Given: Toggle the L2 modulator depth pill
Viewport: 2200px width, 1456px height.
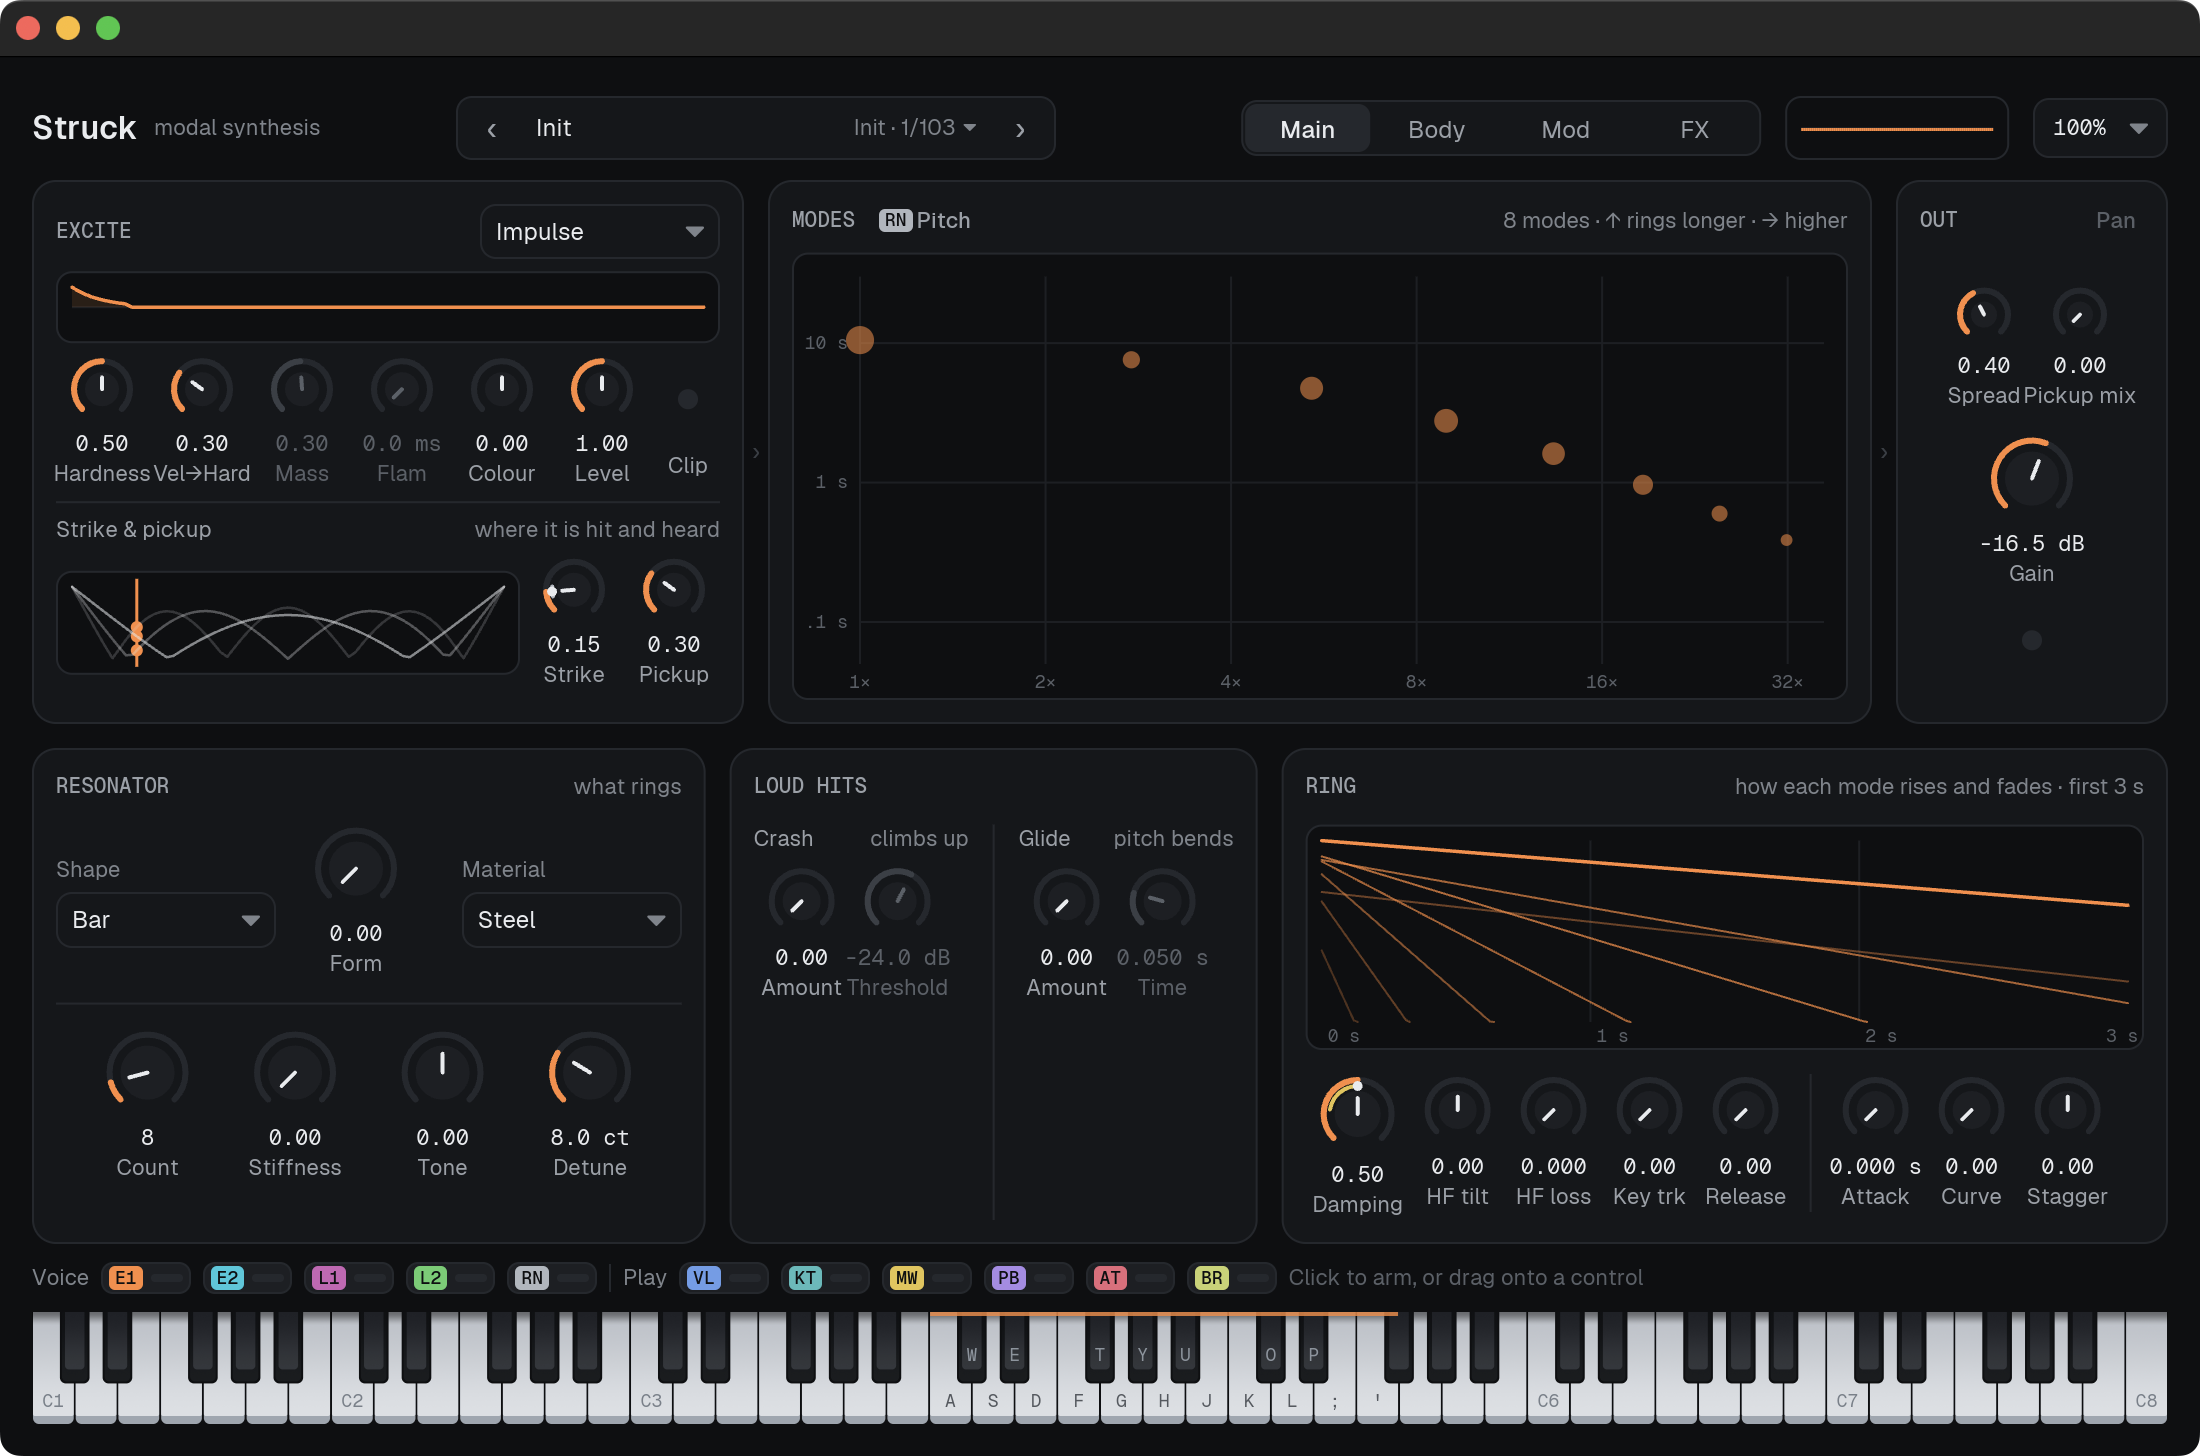Looking at the screenshot, I should click(472, 1277).
